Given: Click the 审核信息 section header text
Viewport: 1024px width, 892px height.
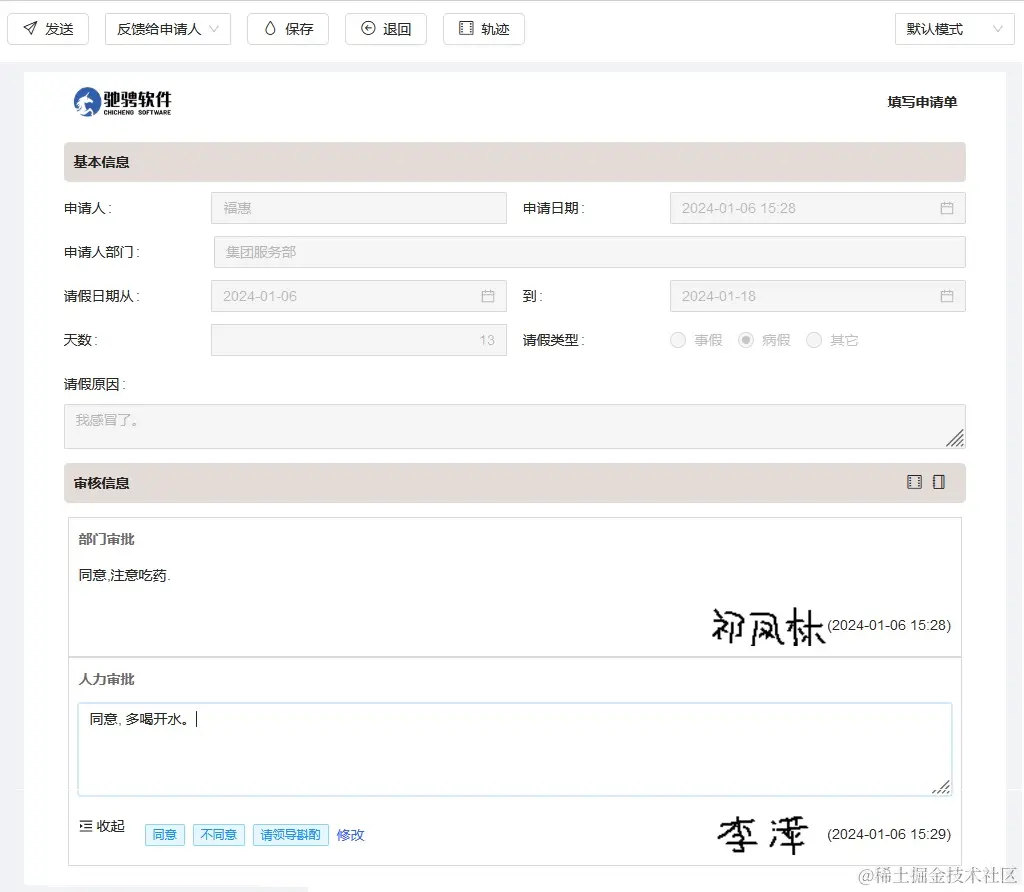Looking at the screenshot, I should pyautogui.click(x=101, y=483).
